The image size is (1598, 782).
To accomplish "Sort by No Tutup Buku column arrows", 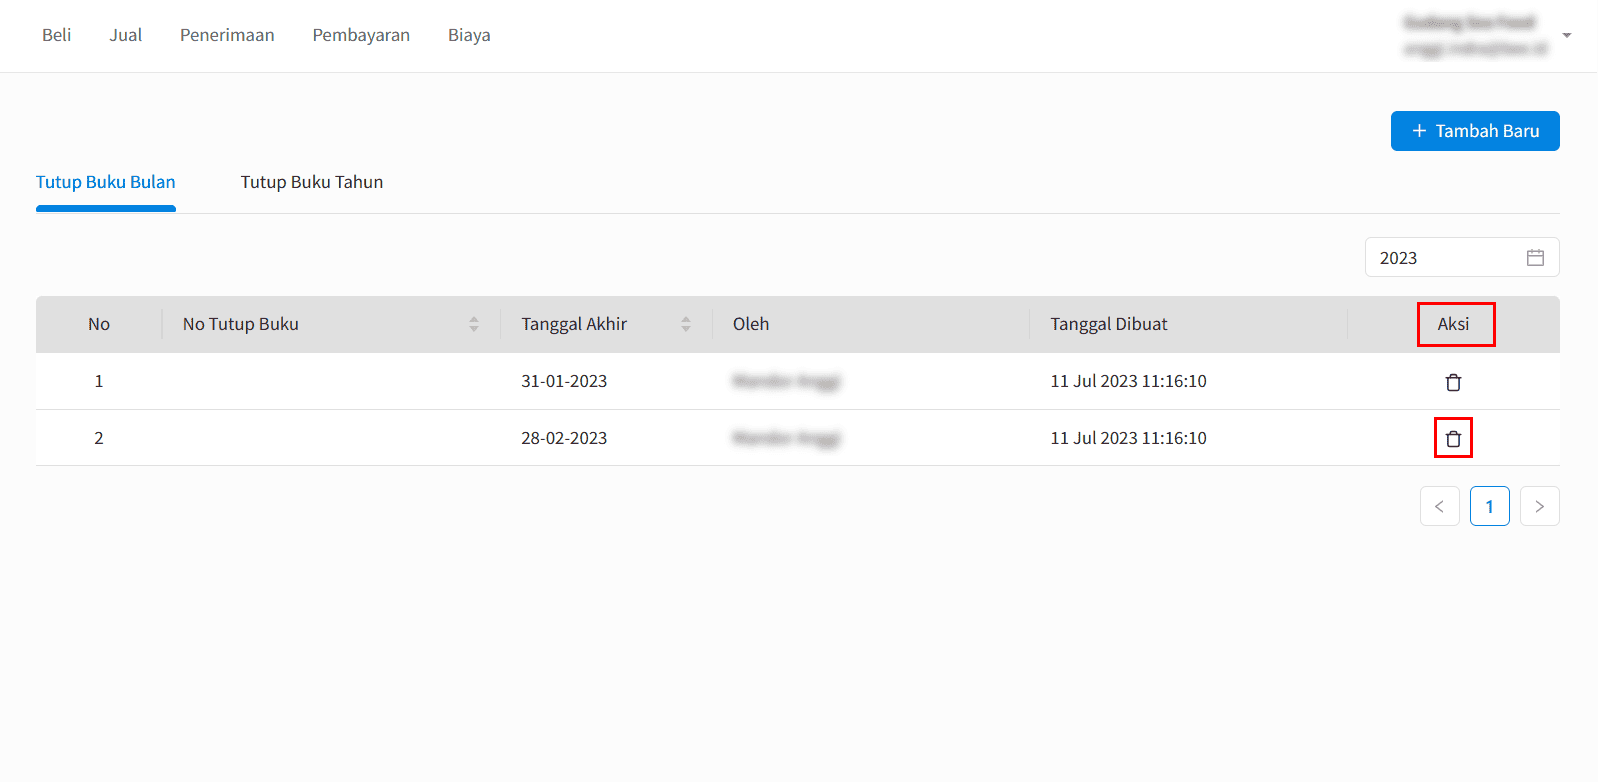I will [x=474, y=324].
